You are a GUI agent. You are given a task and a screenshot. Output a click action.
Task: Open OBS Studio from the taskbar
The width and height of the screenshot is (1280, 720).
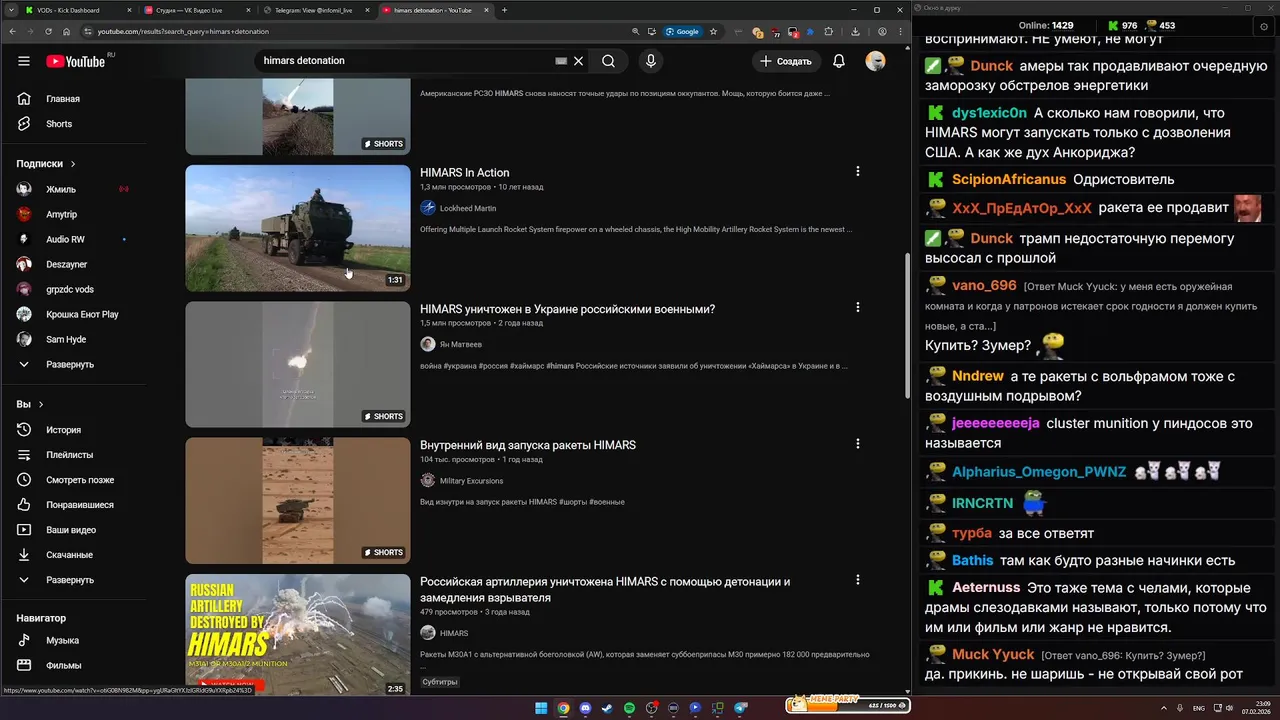tap(651, 708)
